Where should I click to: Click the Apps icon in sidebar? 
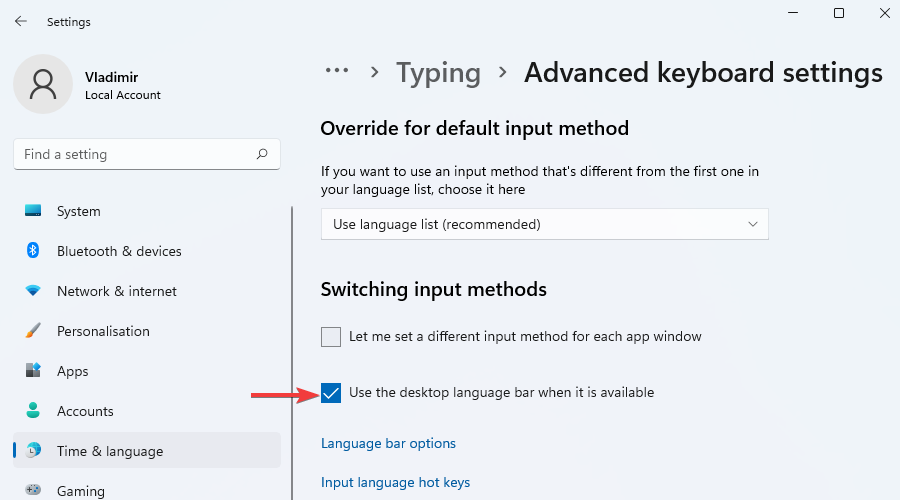(x=33, y=371)
